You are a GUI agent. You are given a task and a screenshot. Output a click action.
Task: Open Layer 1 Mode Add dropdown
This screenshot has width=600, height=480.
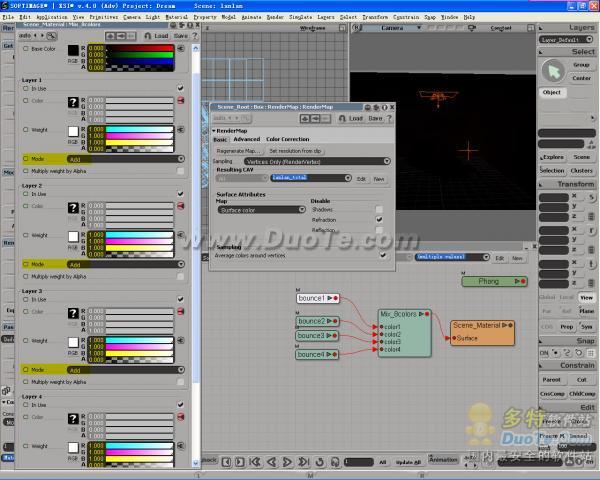pos(126,159)
